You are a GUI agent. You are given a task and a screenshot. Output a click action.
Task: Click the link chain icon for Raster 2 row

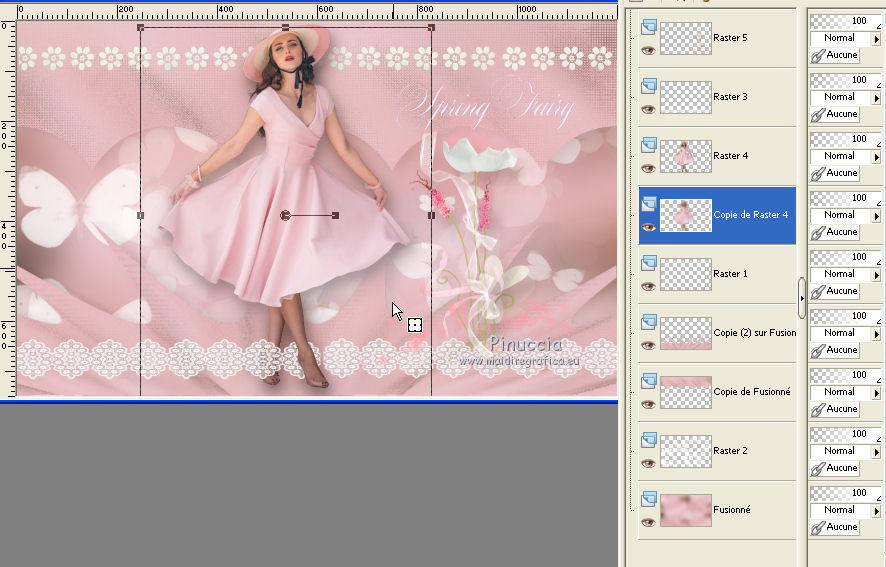point(818,468)
